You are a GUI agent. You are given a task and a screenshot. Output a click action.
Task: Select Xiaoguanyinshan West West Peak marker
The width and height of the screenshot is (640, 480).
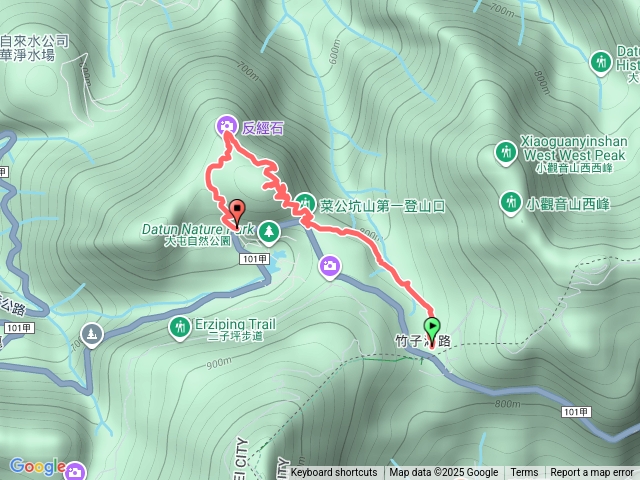(506, 153)
